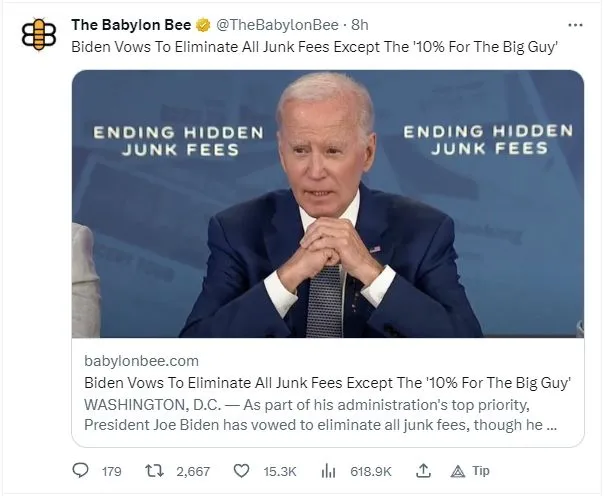Viewport: 604px width, 496px height.
Task: Open the Biden junk fees preview image
Action: click(328, 204)
